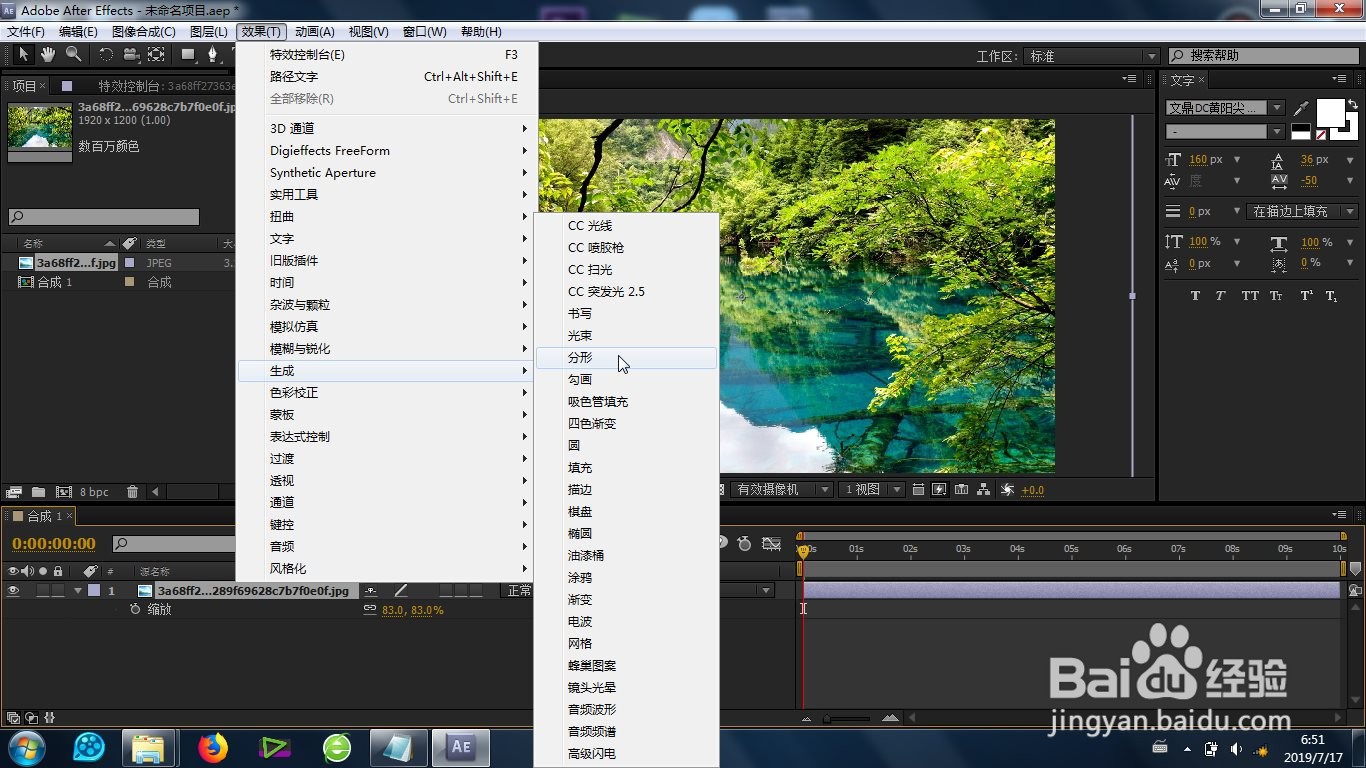Create a new composition via the filmstrip icon
The width and height of the screenshot is (1366, 768).
coord(63,492)
